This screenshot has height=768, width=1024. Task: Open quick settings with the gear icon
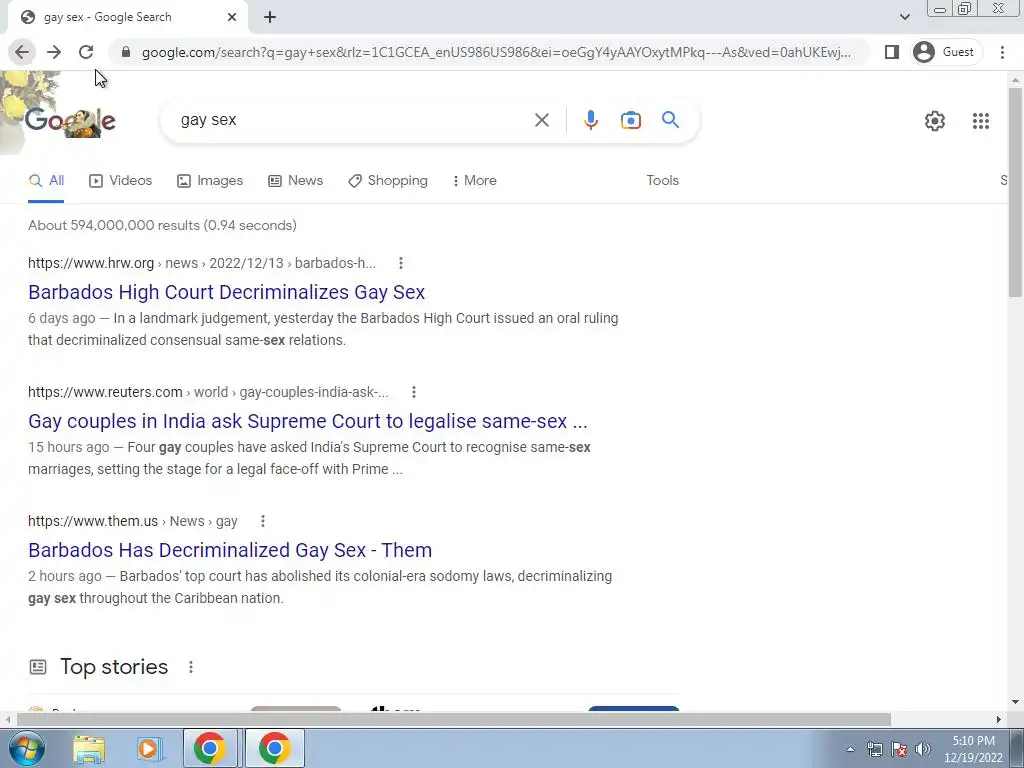pyautogui.click(x=935, y=121)
